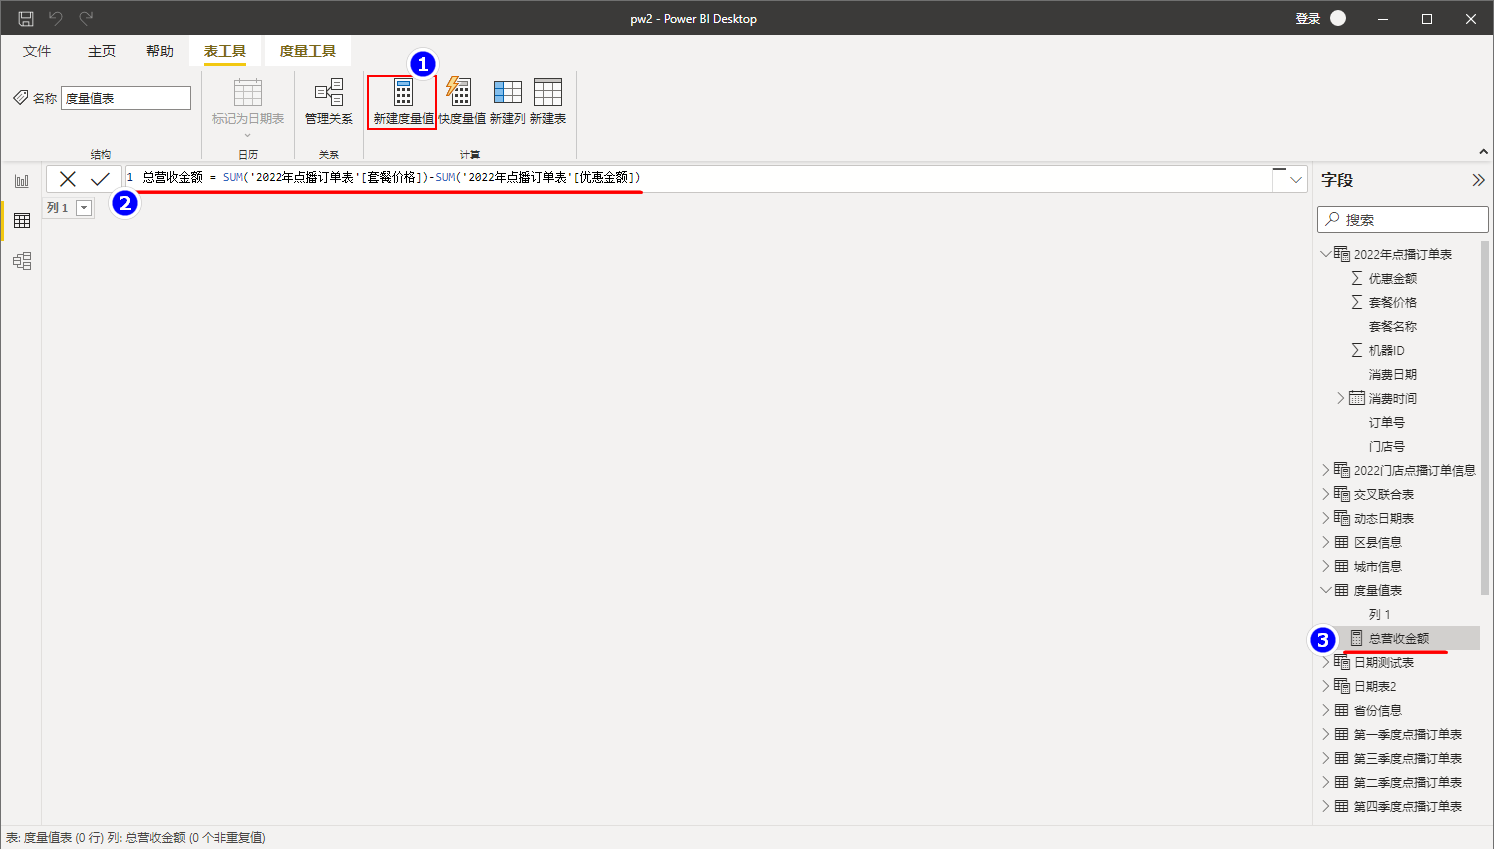Click the 快度量值 quick measure icon
1494x850 pixels.
459,92
